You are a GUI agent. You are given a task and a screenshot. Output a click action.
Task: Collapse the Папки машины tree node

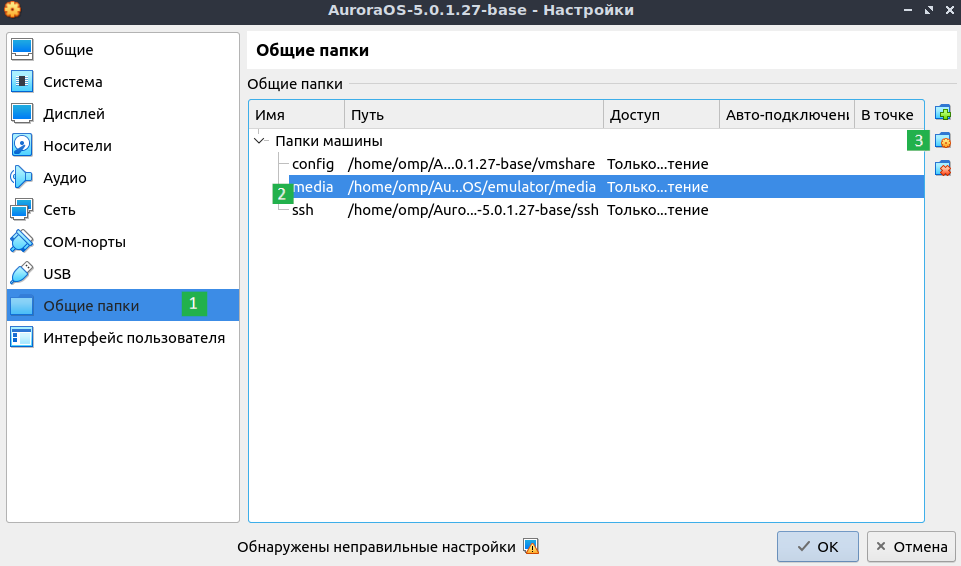(x=260, y=141)
